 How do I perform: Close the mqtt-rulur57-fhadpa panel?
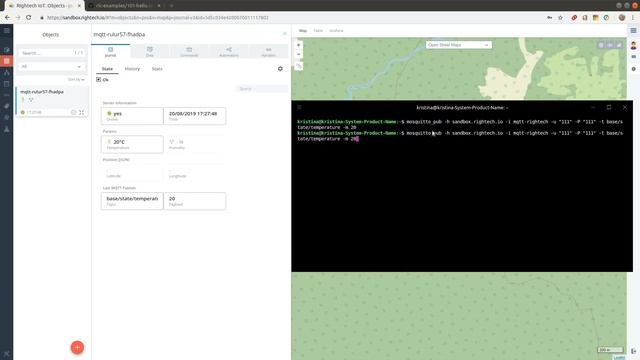(x=284, y=34)
